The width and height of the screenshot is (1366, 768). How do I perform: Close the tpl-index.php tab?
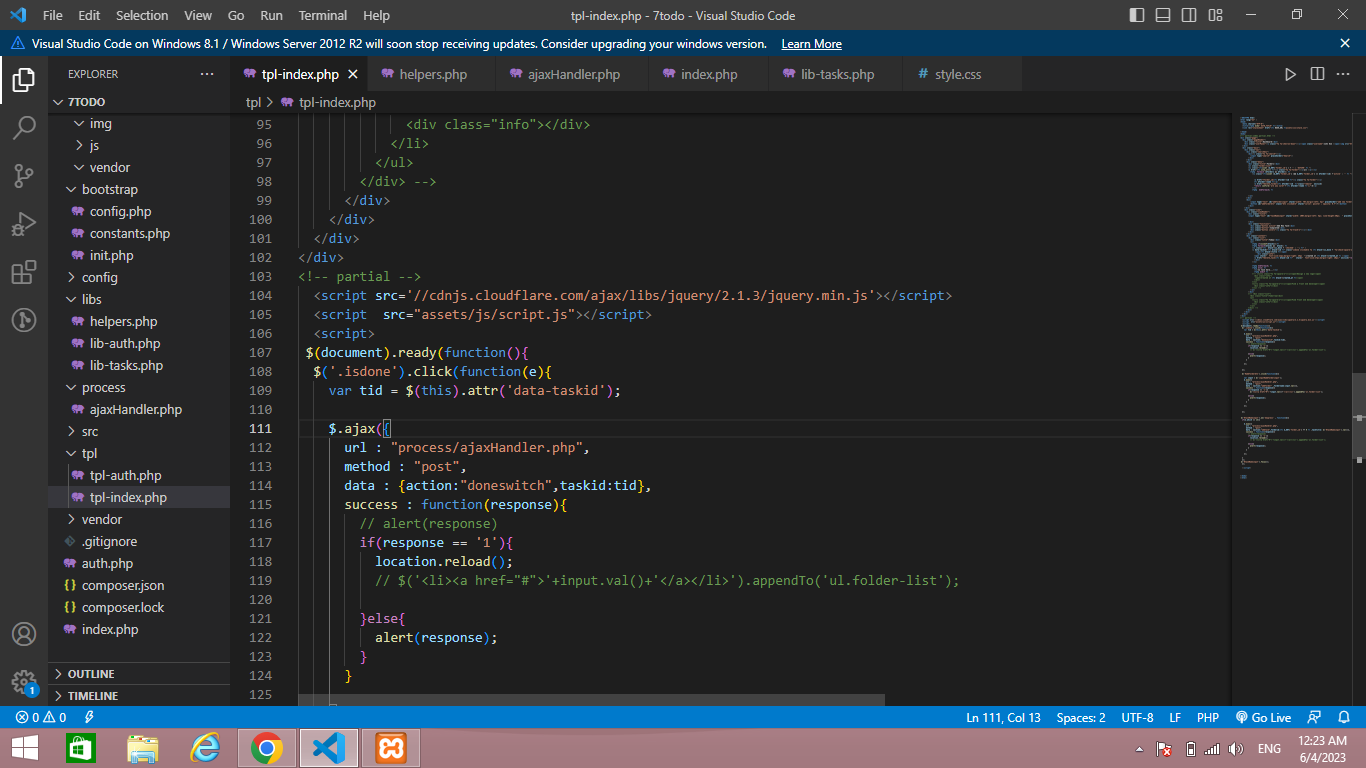[x=354, y=75]
